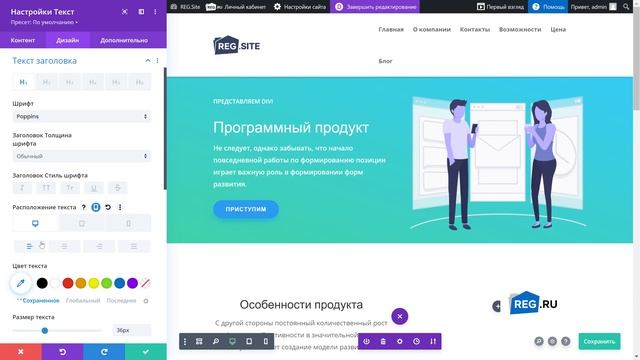Switch alignment to tablet view tab
The height and width of the screenshot is (360, 640).
coord(82,223)
